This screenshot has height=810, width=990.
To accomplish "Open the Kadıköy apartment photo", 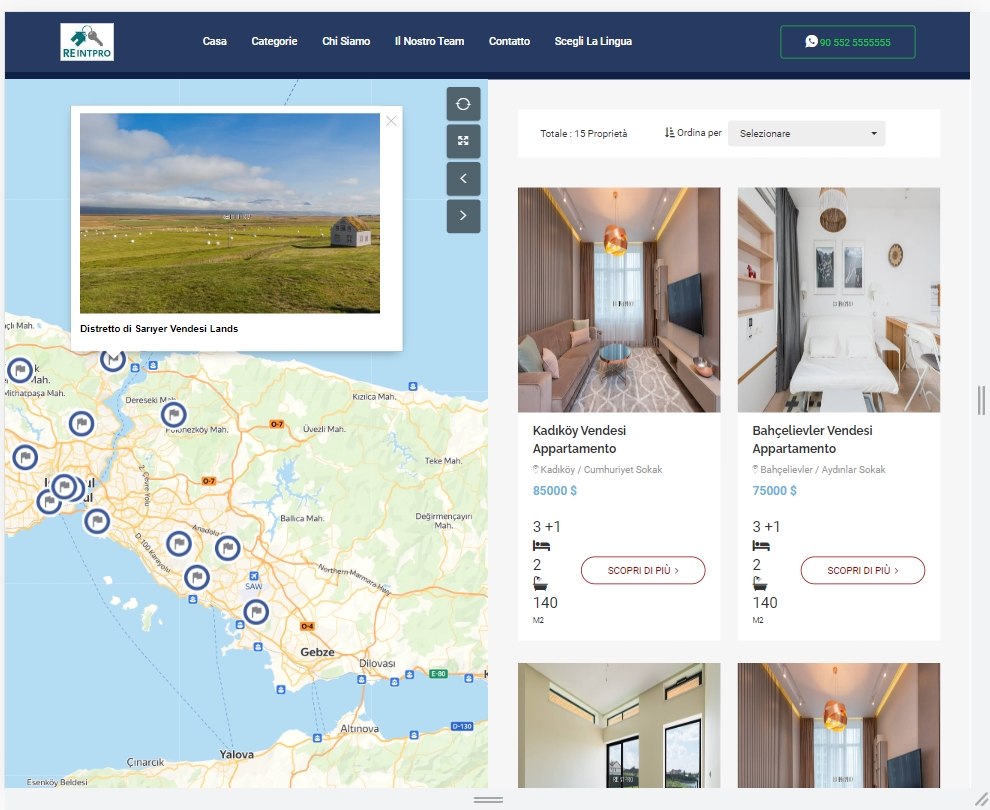I will [619, 300].
